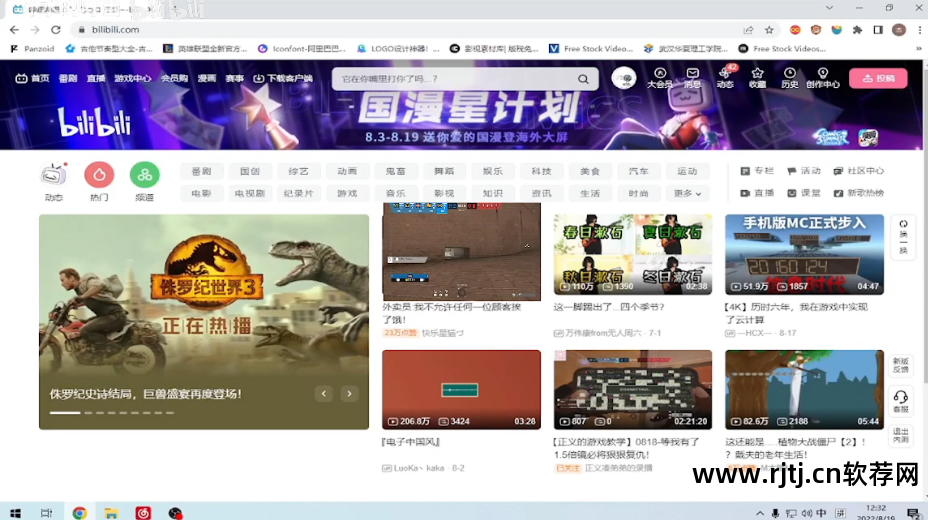Reload the page with browser refresh
This screenshot has height=520, width=928.
point(56,30)
